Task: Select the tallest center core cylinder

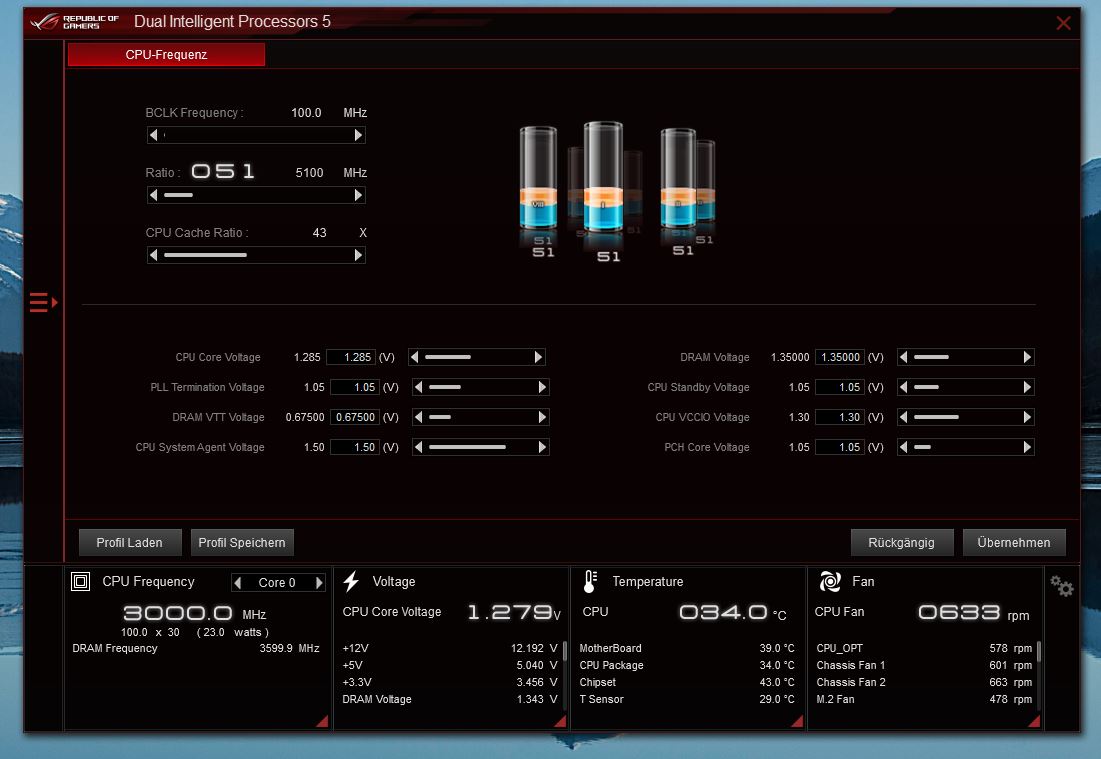Action: tap(603, 177)
